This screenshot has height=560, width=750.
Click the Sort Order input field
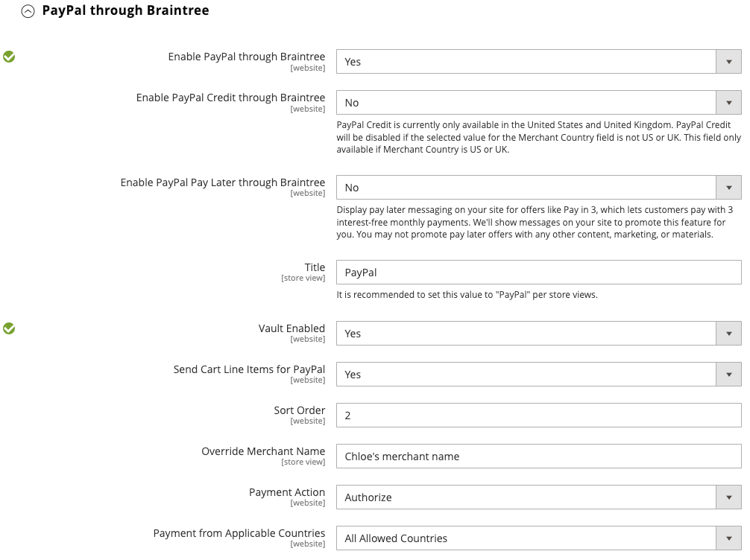coord(538,415)
